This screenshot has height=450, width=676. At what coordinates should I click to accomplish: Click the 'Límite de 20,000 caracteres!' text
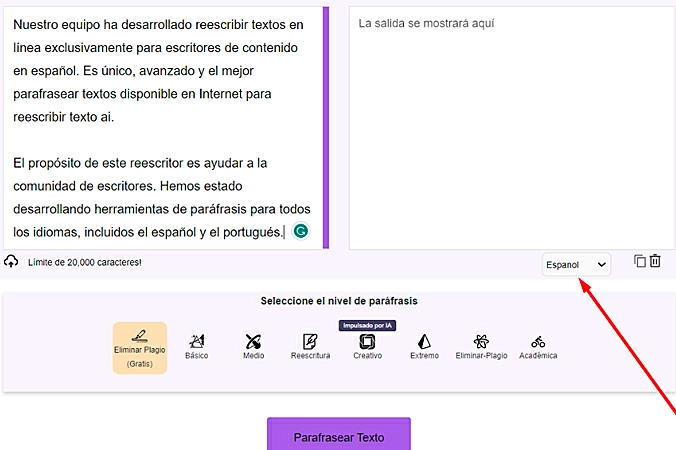click(85, 262)
